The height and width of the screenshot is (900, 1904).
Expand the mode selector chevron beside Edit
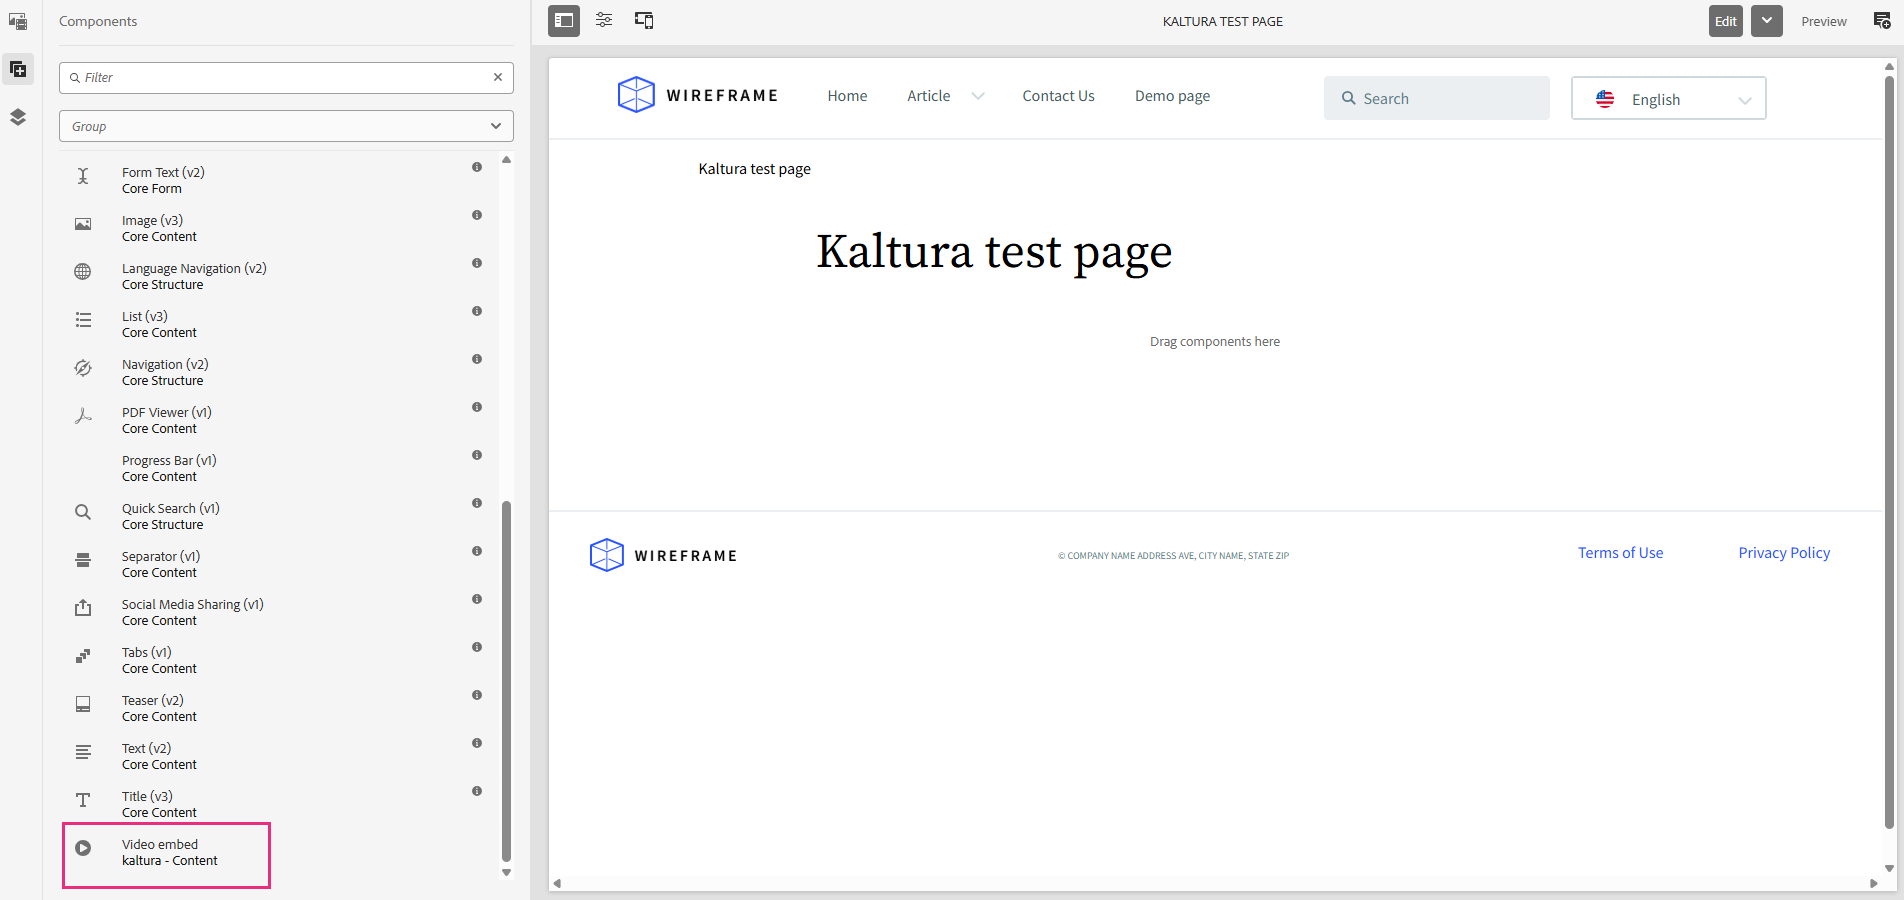(1767, 21)
